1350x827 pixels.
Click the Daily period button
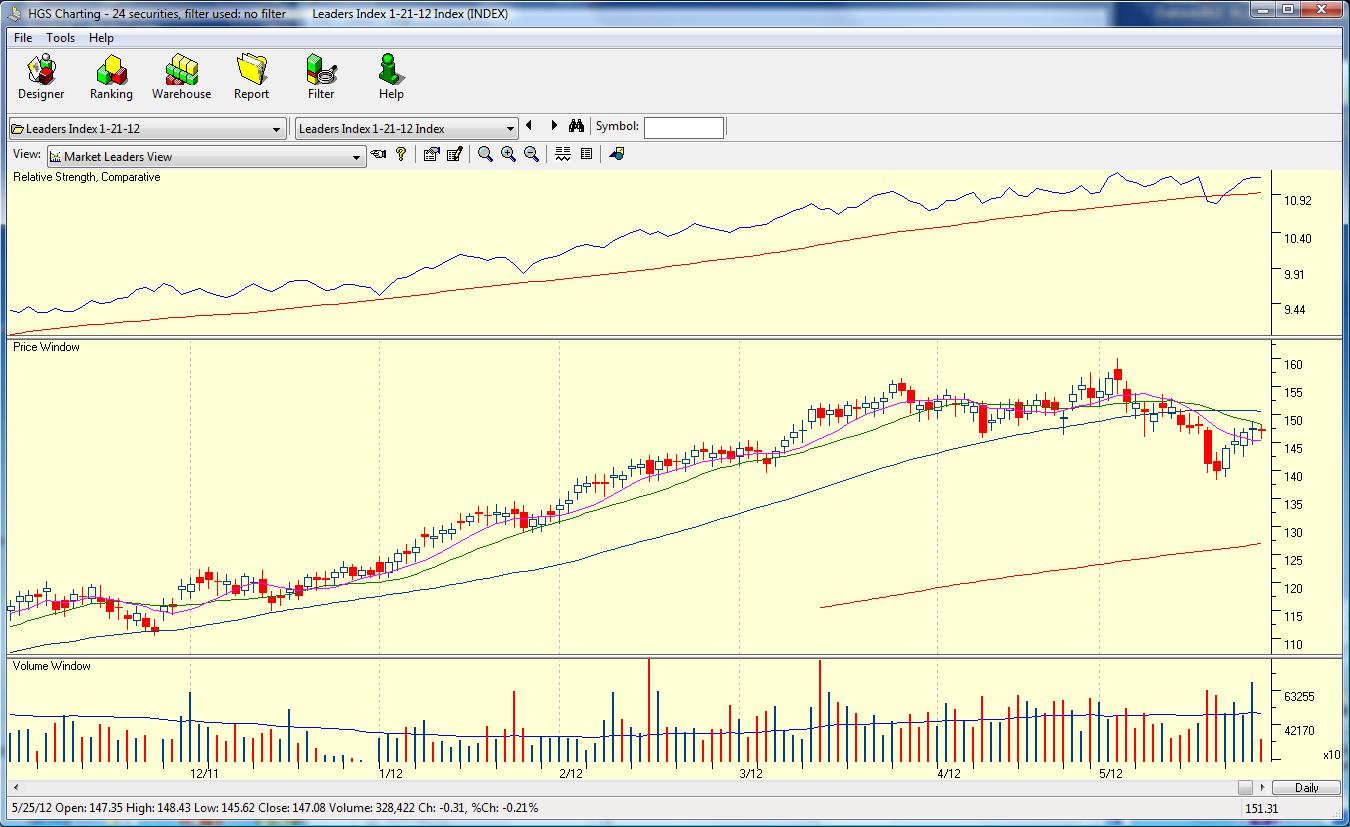coord(1306,787)
